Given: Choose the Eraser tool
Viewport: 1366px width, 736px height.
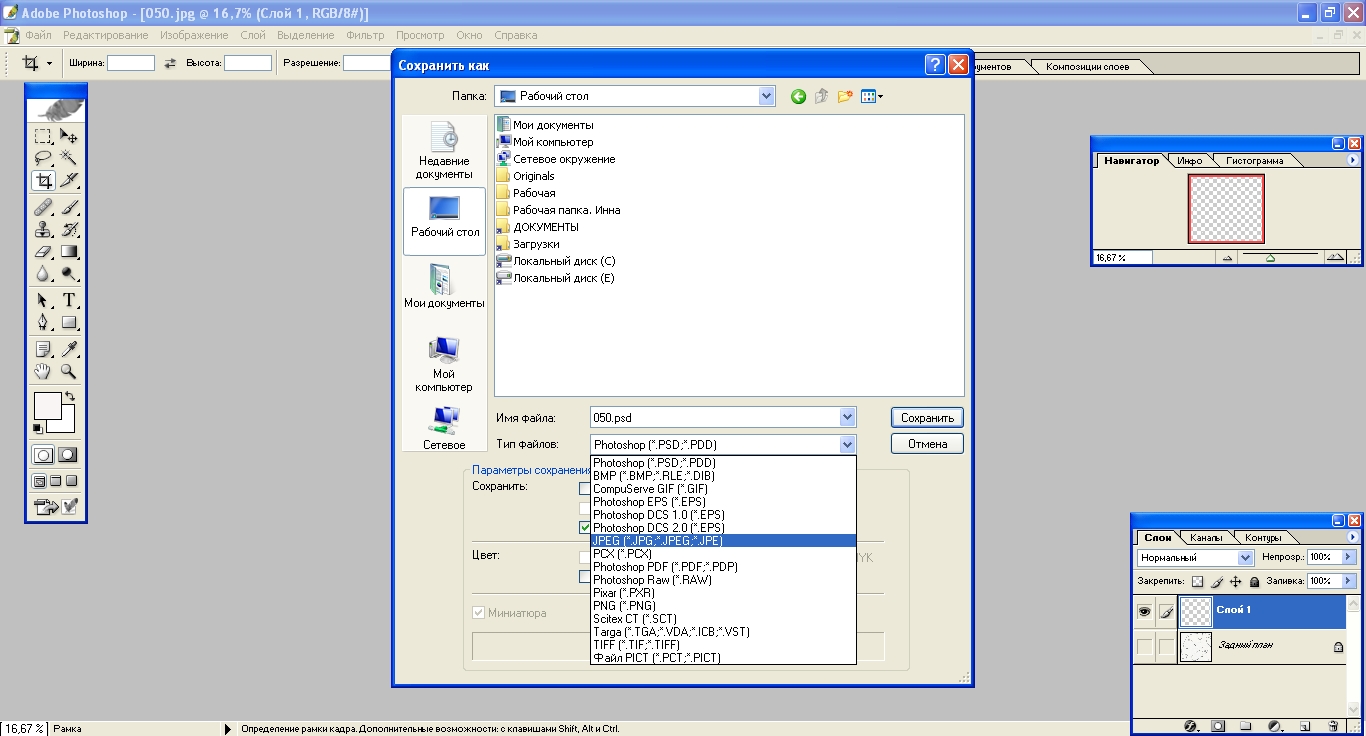Looking at the screenshot, I should pyautogui.click(x=43, y=252).
